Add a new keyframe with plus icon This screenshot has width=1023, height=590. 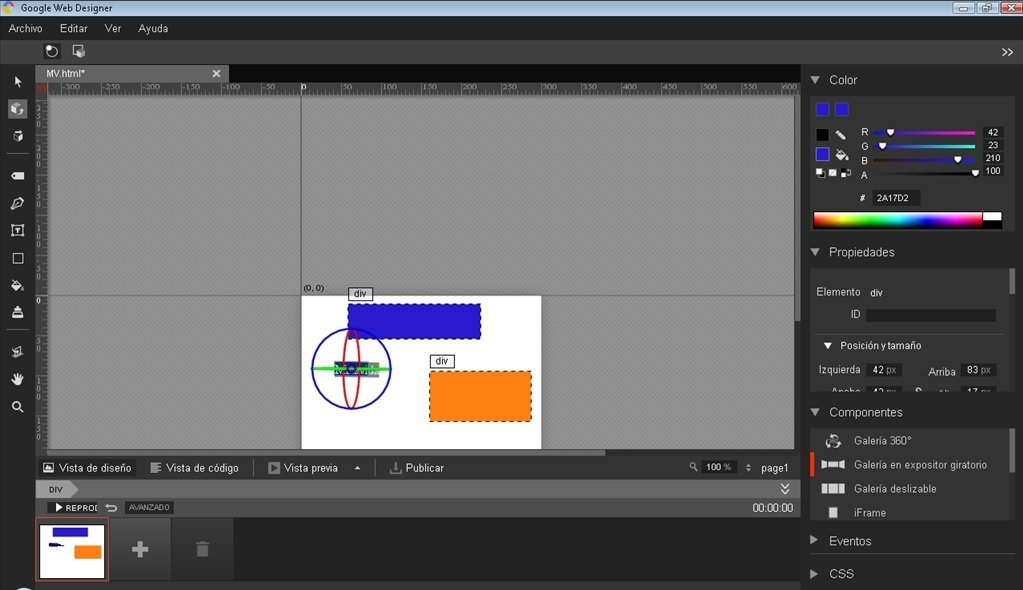click(x=140, y=550)
